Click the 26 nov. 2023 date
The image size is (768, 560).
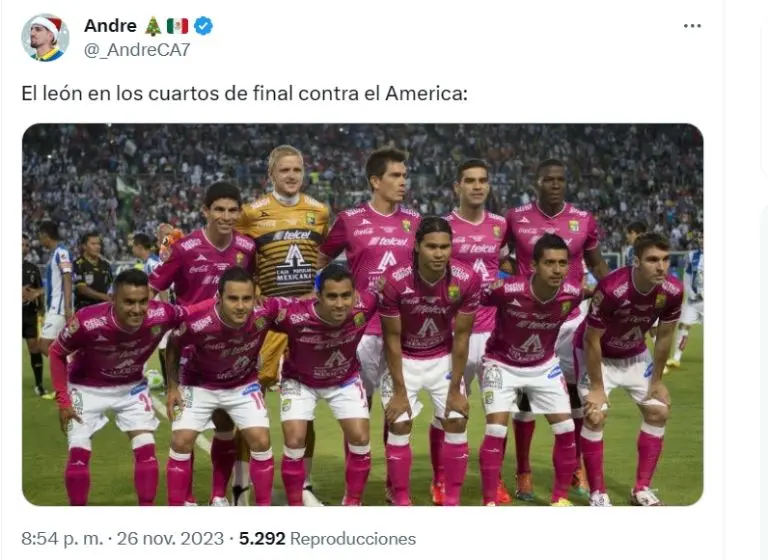coord(170,538)
